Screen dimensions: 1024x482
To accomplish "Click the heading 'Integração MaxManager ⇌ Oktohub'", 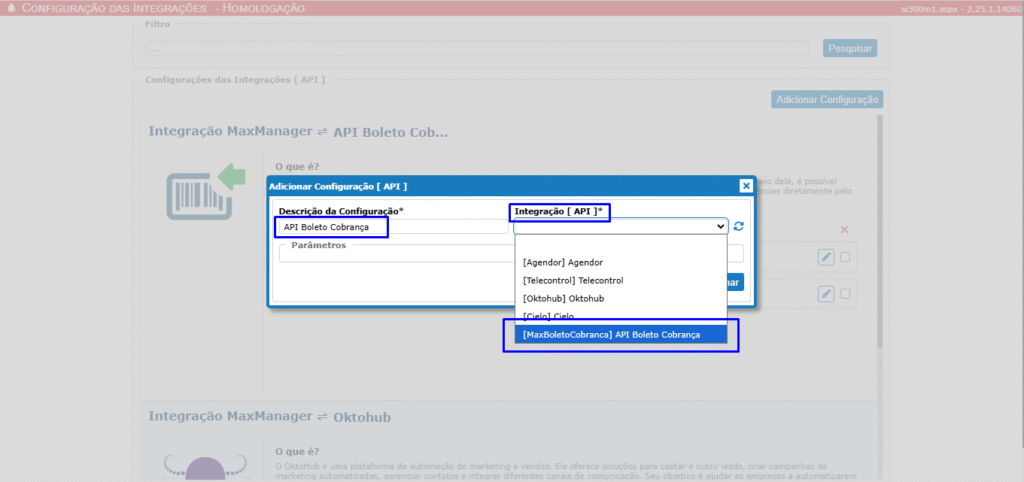I will (270, 416).
